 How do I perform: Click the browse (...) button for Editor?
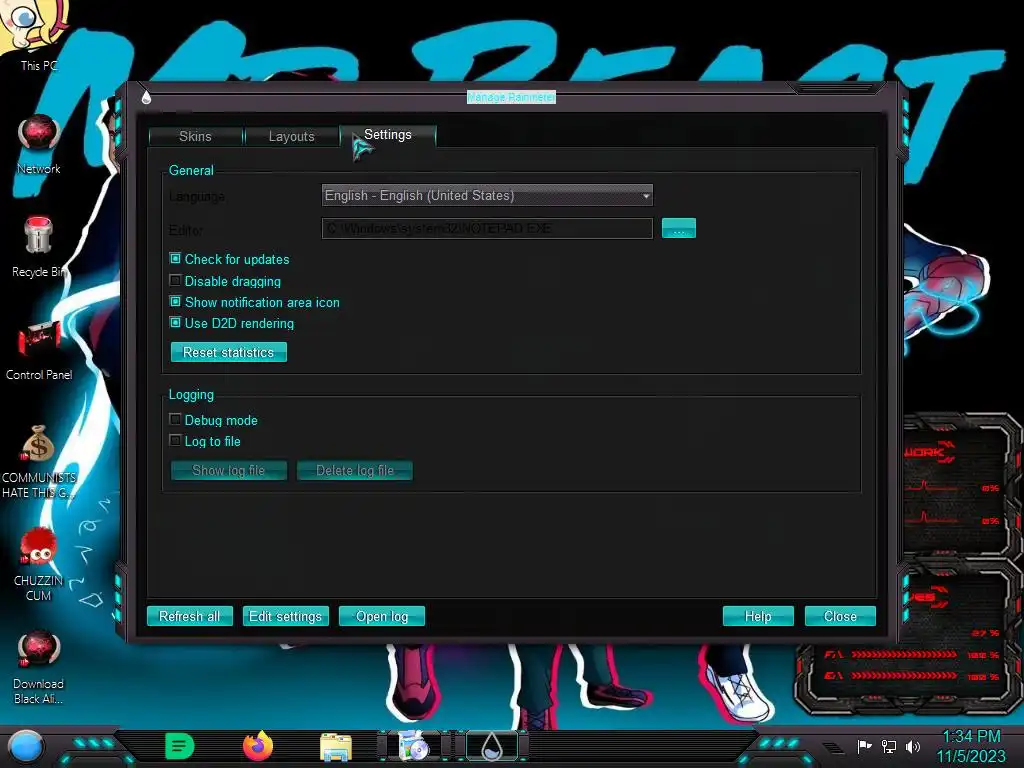coord(679,229)
